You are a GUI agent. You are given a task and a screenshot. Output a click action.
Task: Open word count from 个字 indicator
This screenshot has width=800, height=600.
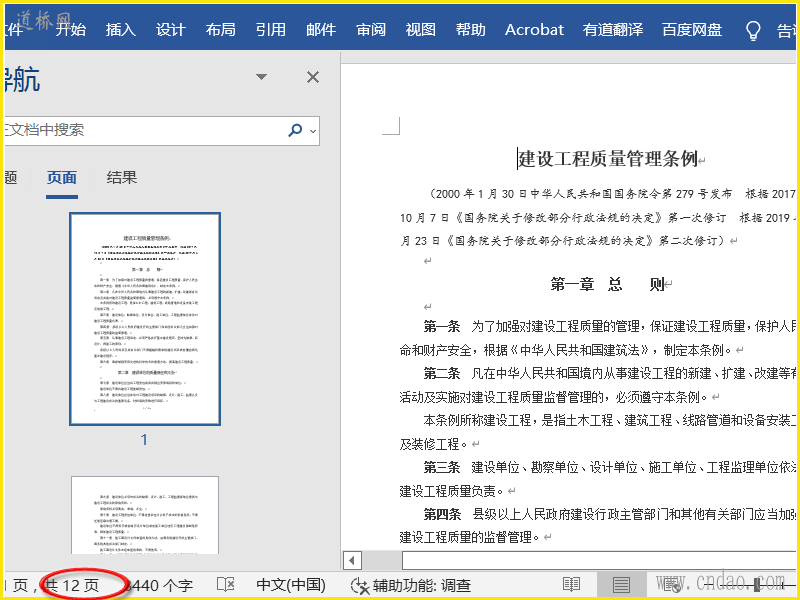point(159,585)
